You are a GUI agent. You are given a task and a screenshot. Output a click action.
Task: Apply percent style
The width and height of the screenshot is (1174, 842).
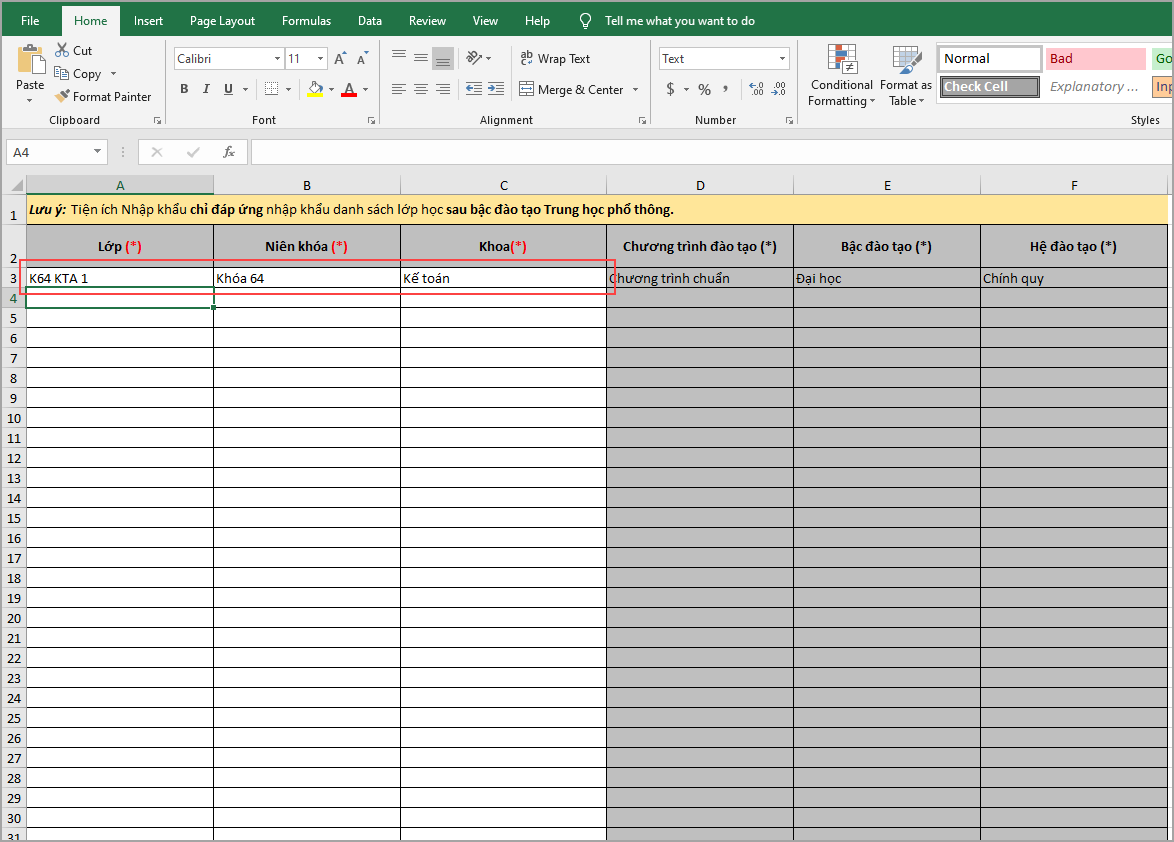(x=705, y=89)
